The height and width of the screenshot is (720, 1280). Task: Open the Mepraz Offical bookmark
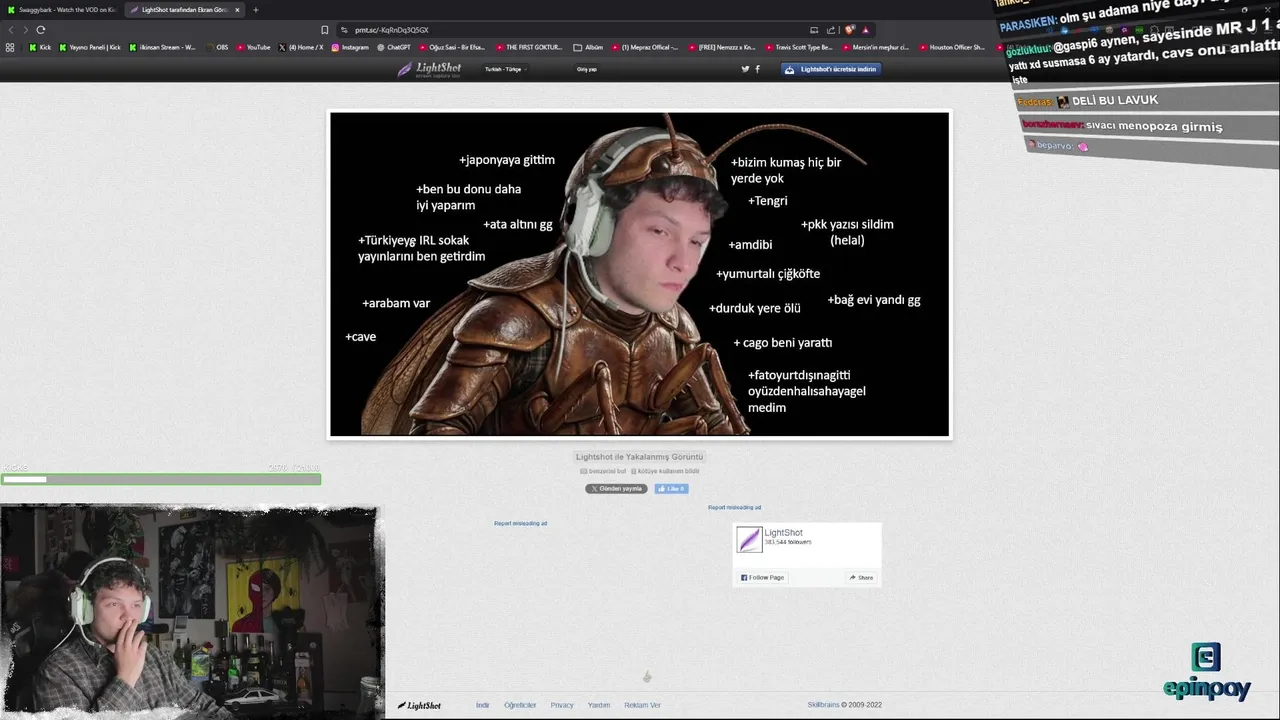pos(644,47)
